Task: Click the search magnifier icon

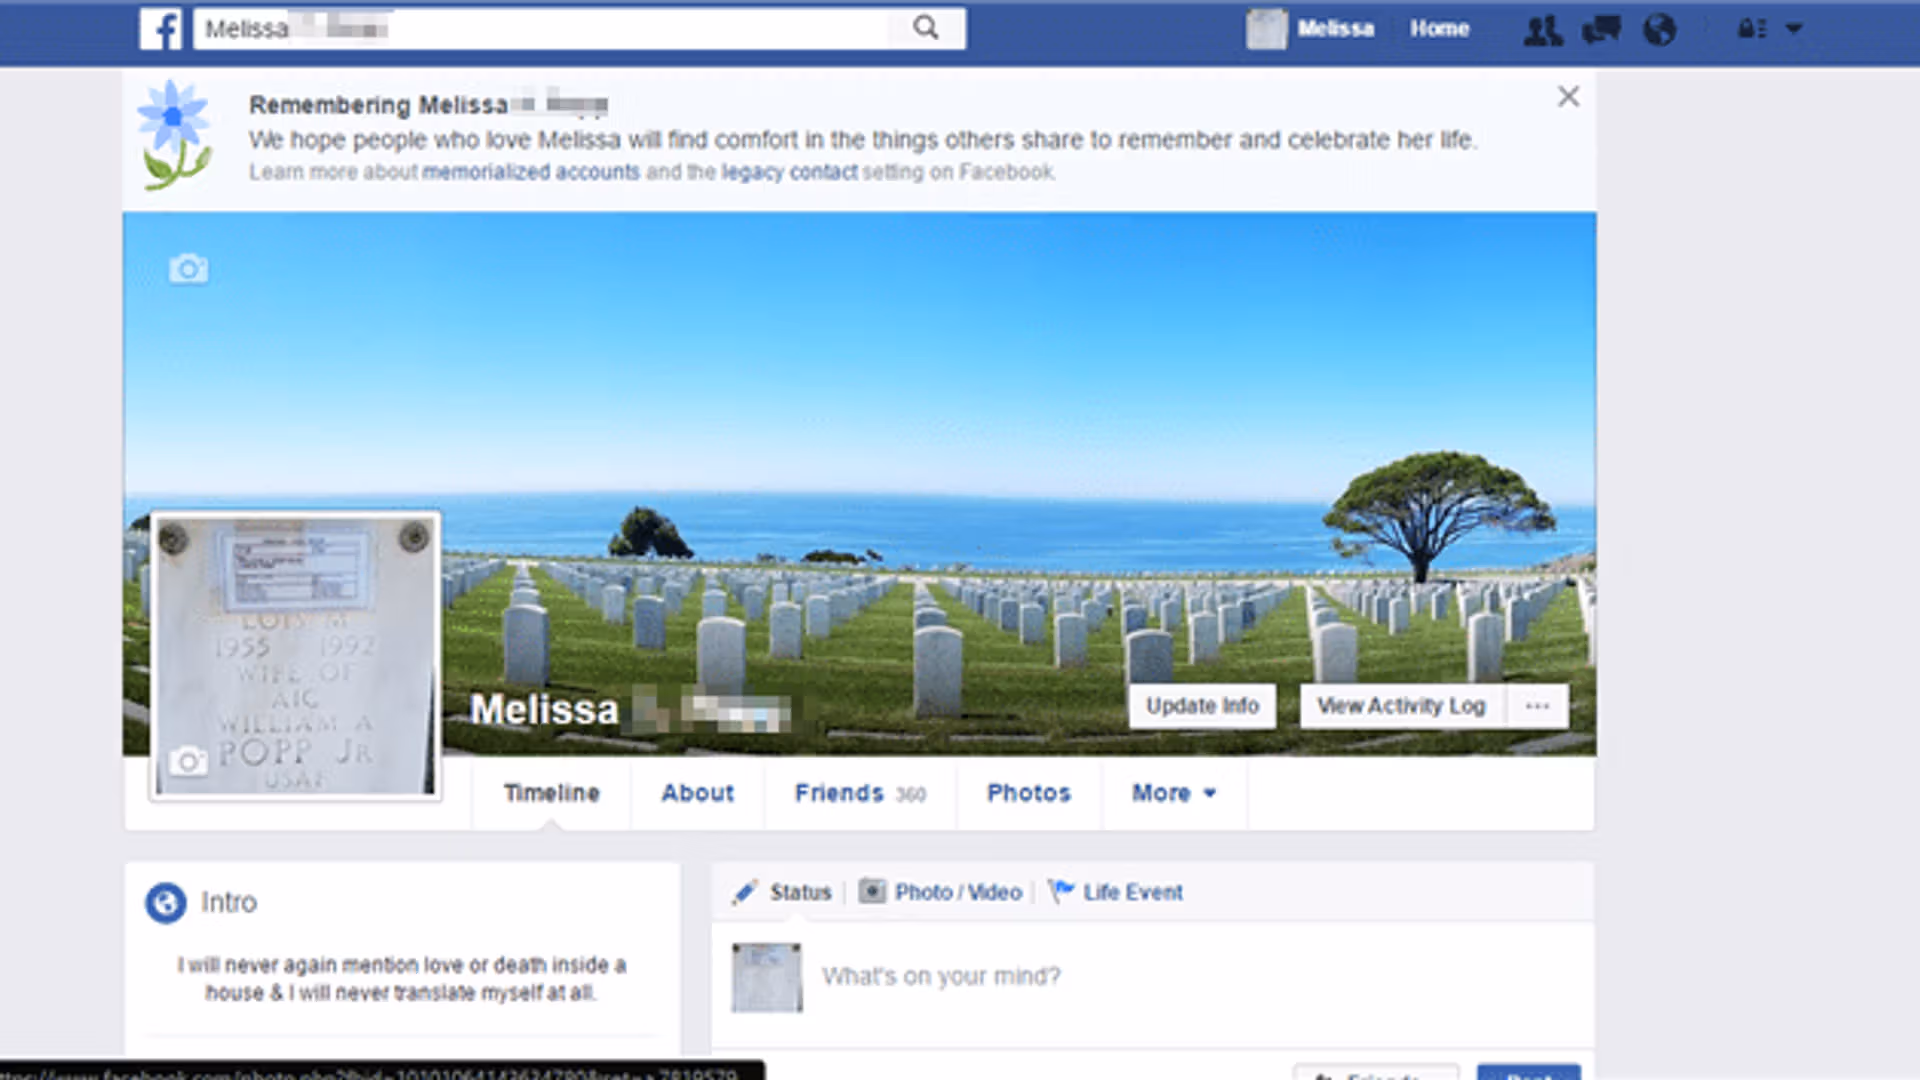Action: point(926,28)
